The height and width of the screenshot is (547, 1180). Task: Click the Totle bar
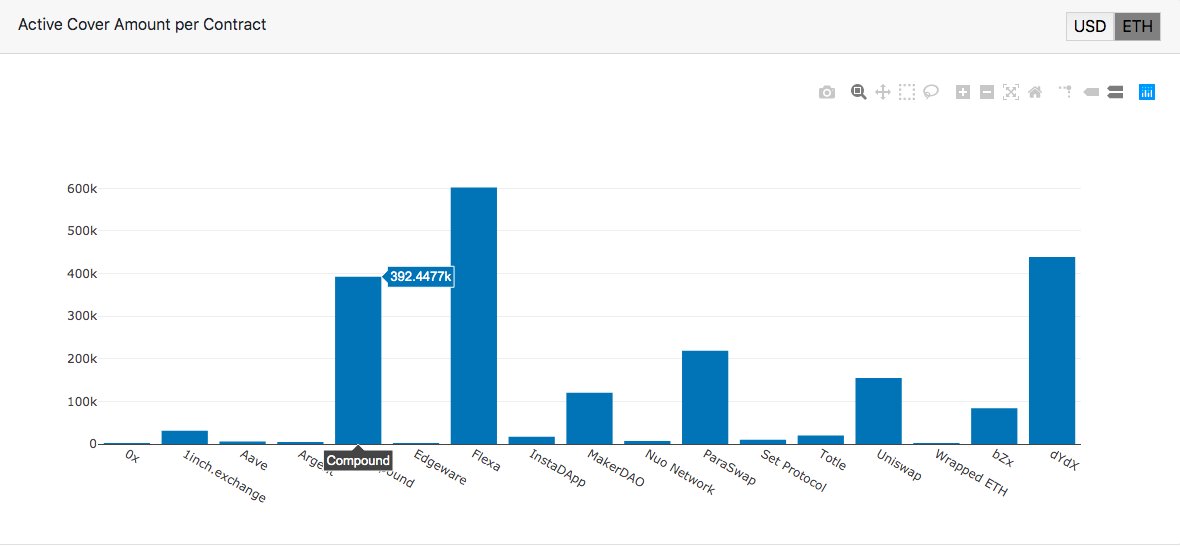point(820,439)
